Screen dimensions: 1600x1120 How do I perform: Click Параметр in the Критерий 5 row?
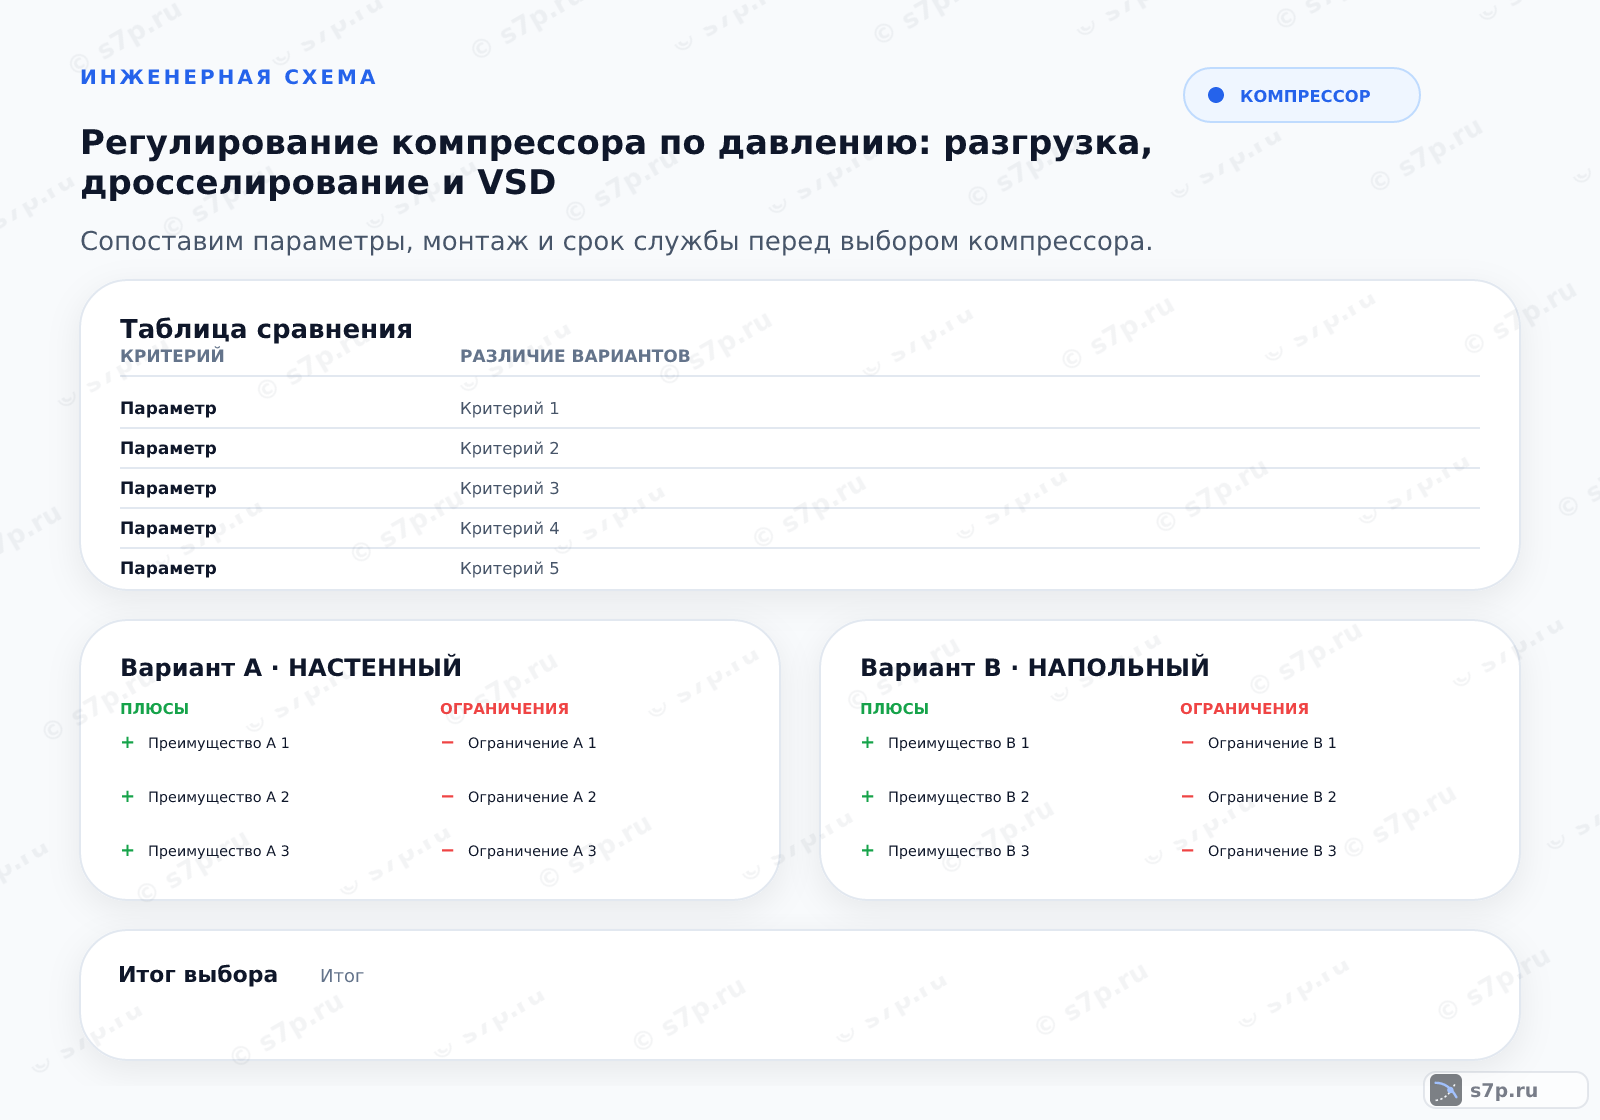click(x=168, y=568)
